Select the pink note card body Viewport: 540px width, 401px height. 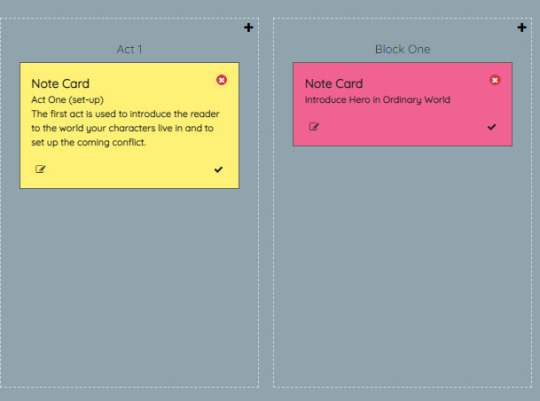coord(403,104)
